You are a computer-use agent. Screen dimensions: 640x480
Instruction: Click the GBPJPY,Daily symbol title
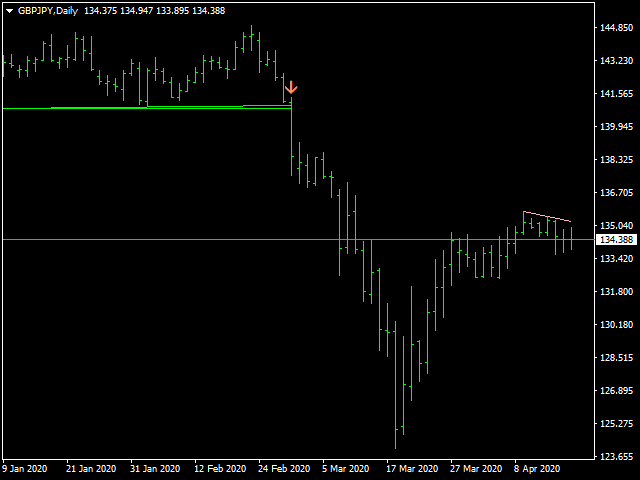point(48,10)
